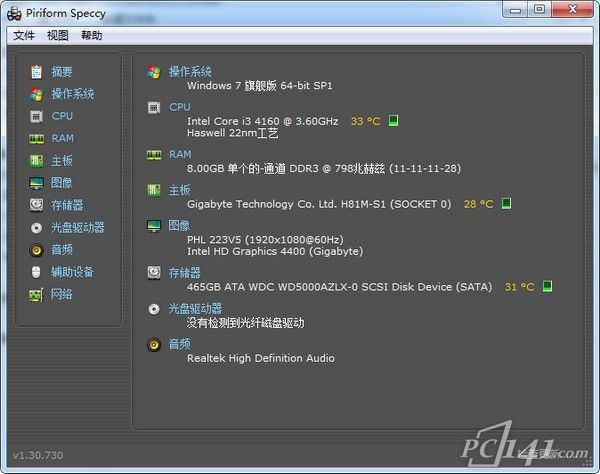Image resolution: width=600 pixels, height=474 pixels.
Task: Click the Windows flag icon in summary panel
Action: [154, 72]
